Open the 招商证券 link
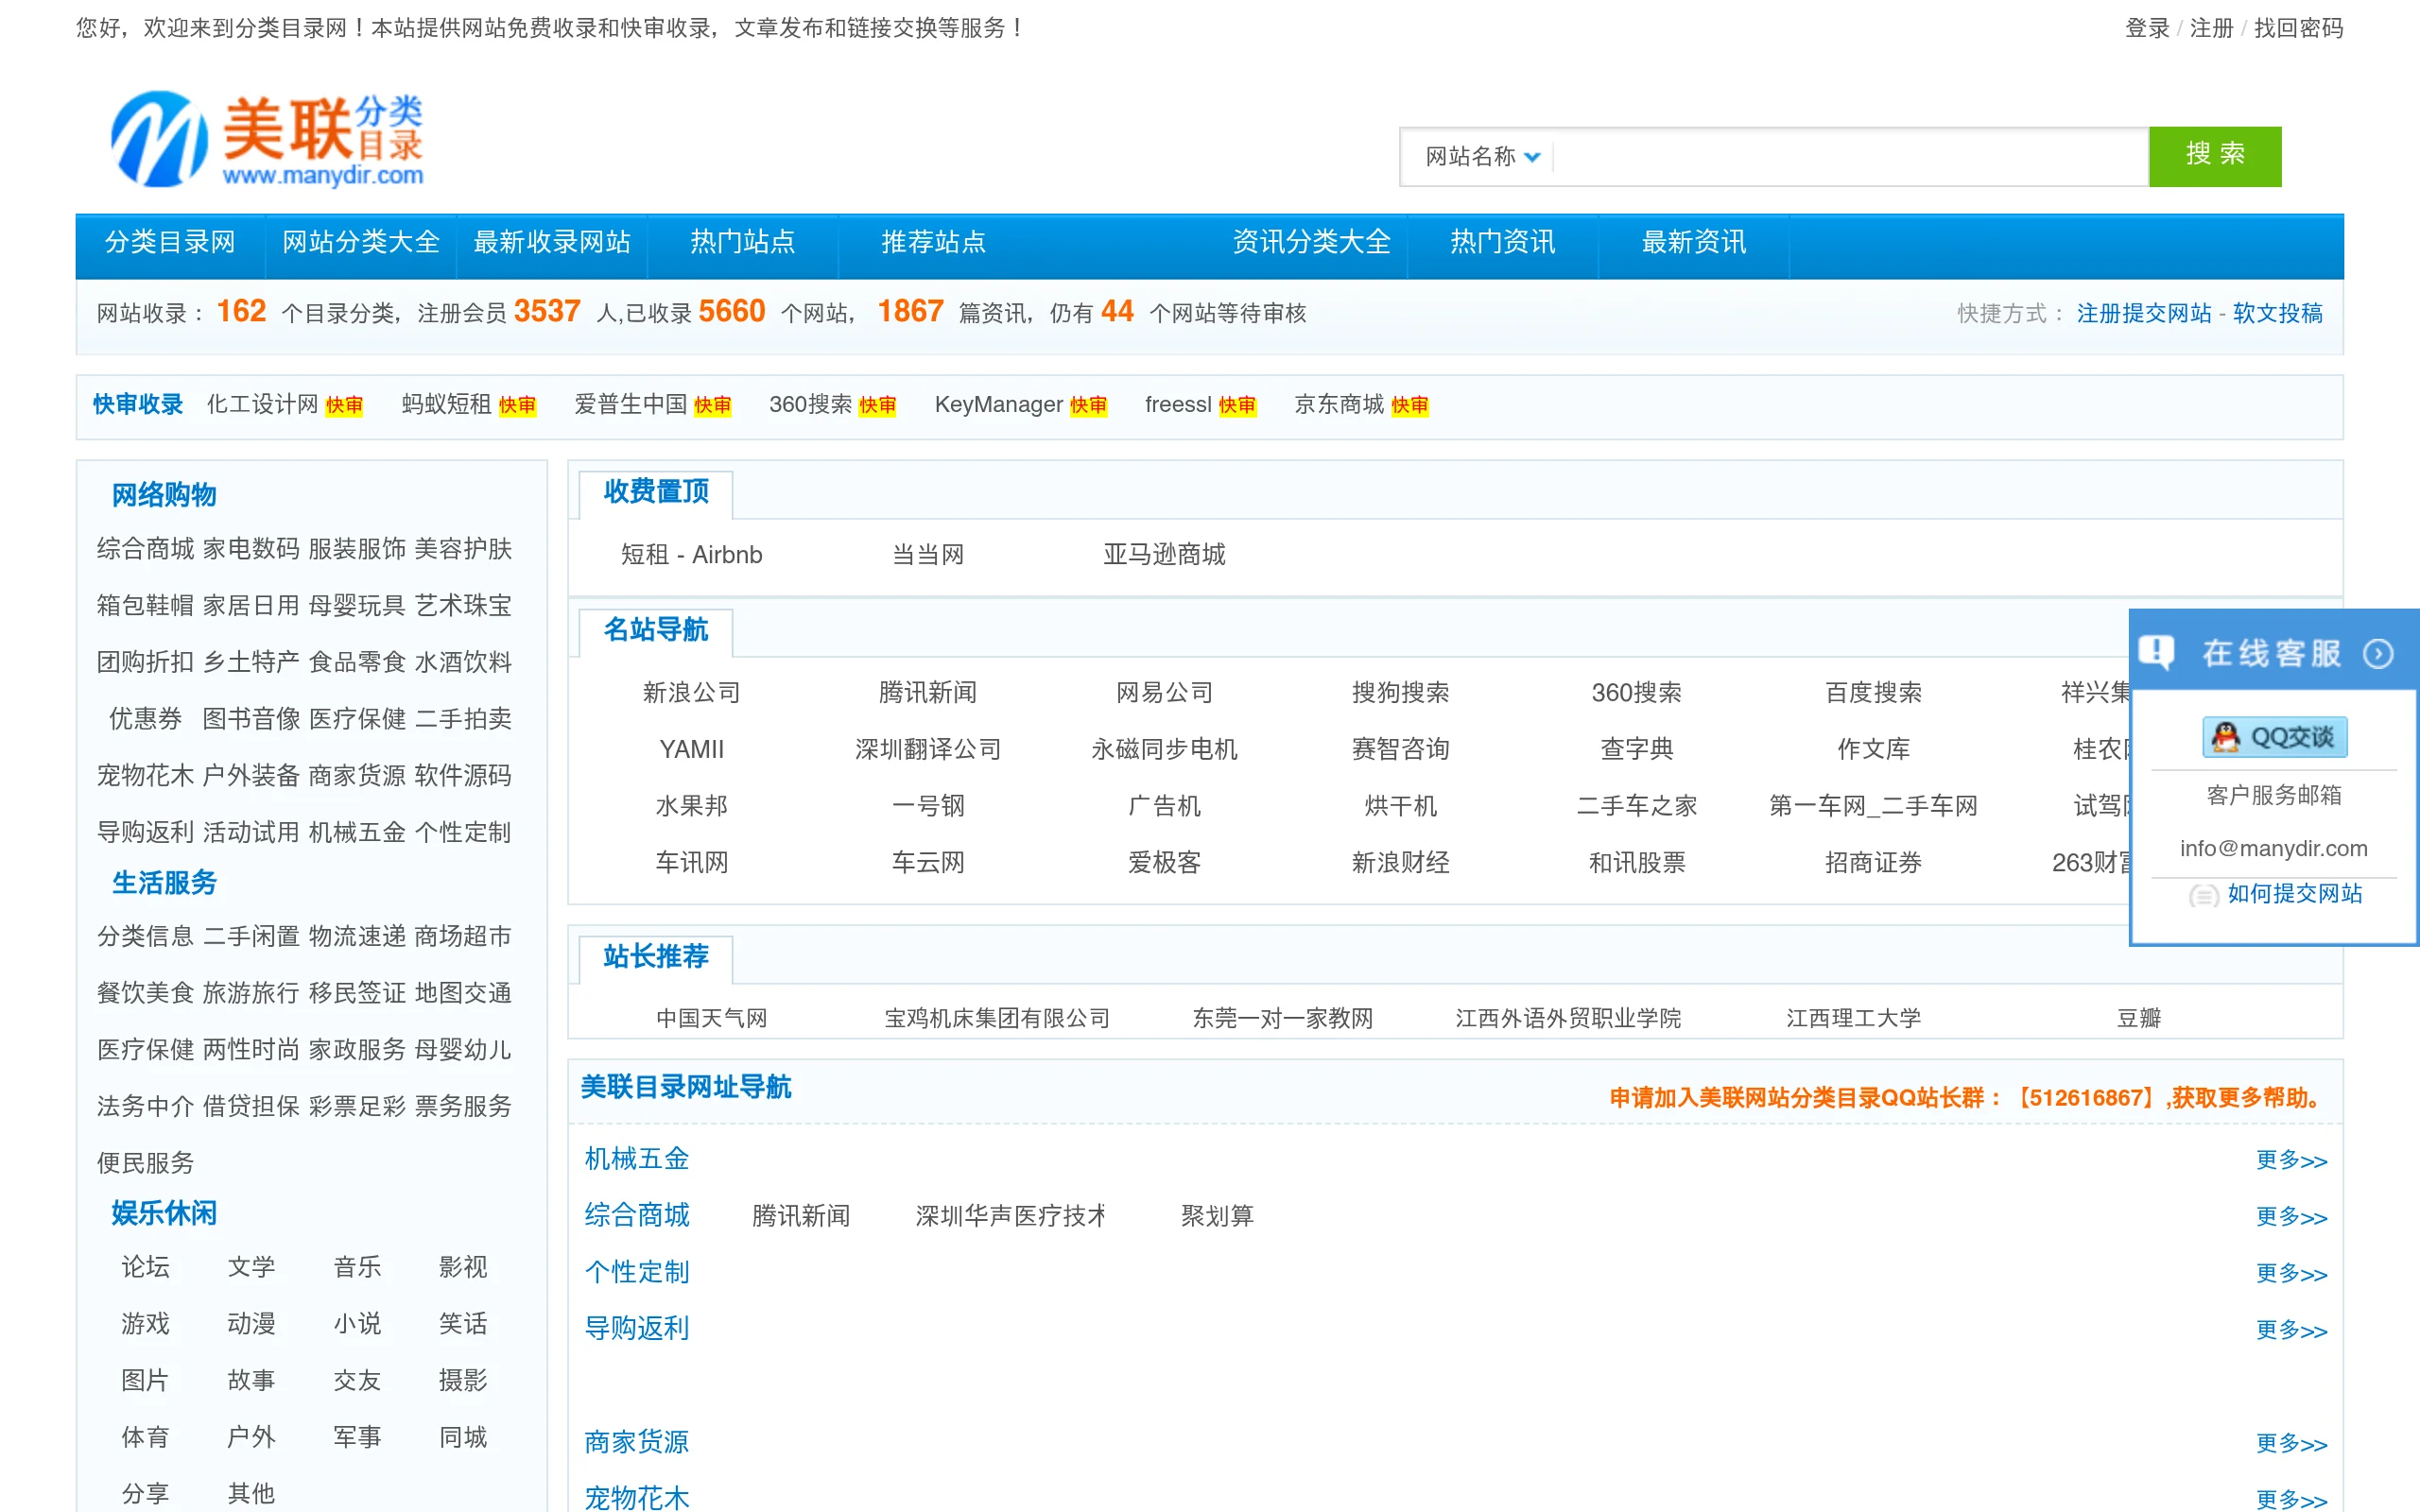 [x=1873, y=862]
